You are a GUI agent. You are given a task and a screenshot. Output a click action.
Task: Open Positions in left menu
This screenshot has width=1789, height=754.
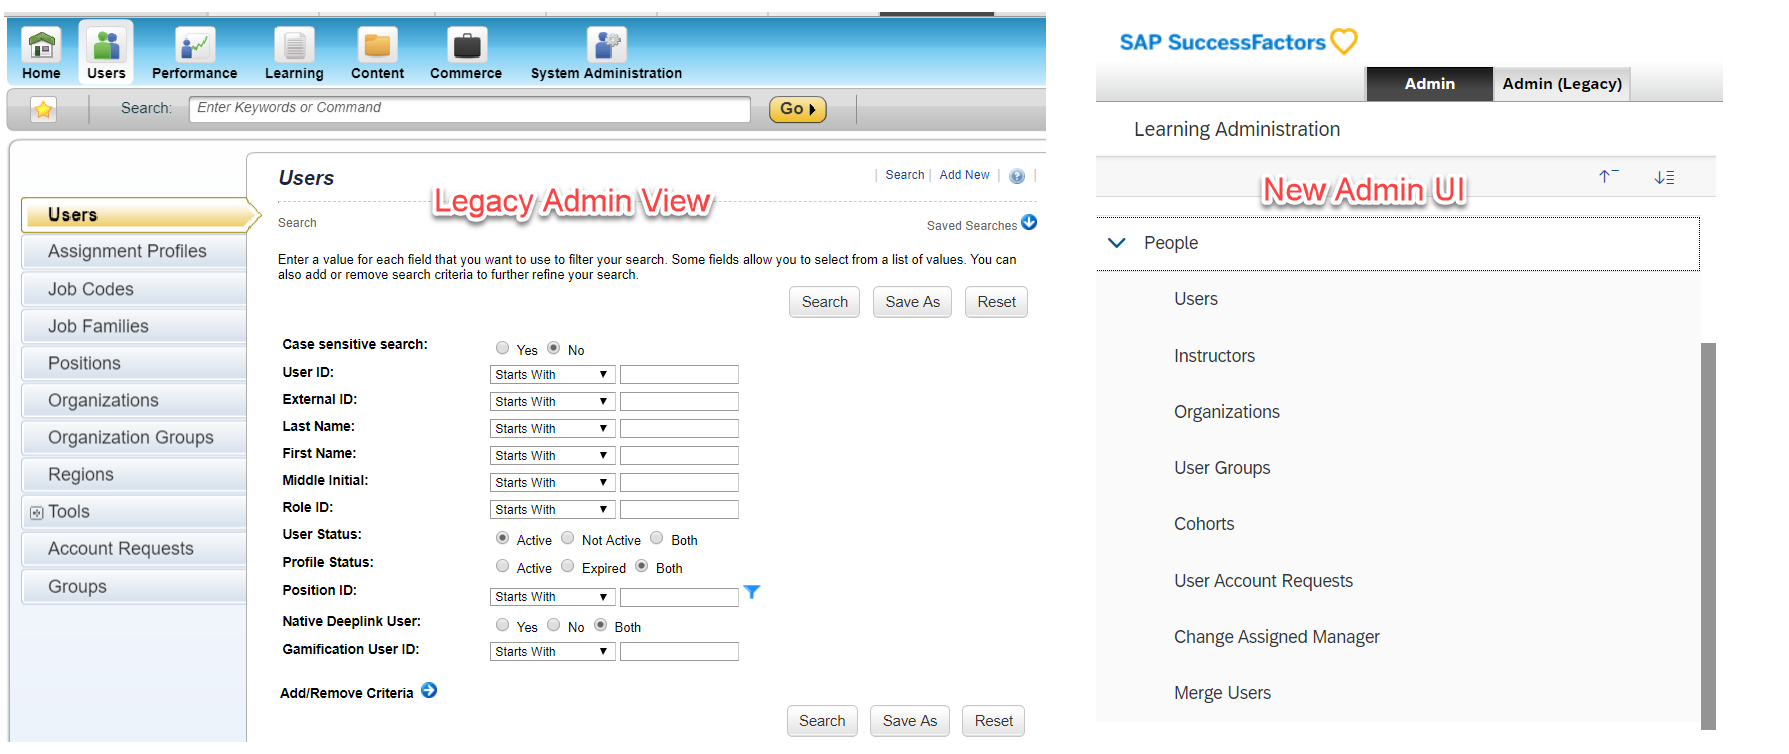point(134,363)
